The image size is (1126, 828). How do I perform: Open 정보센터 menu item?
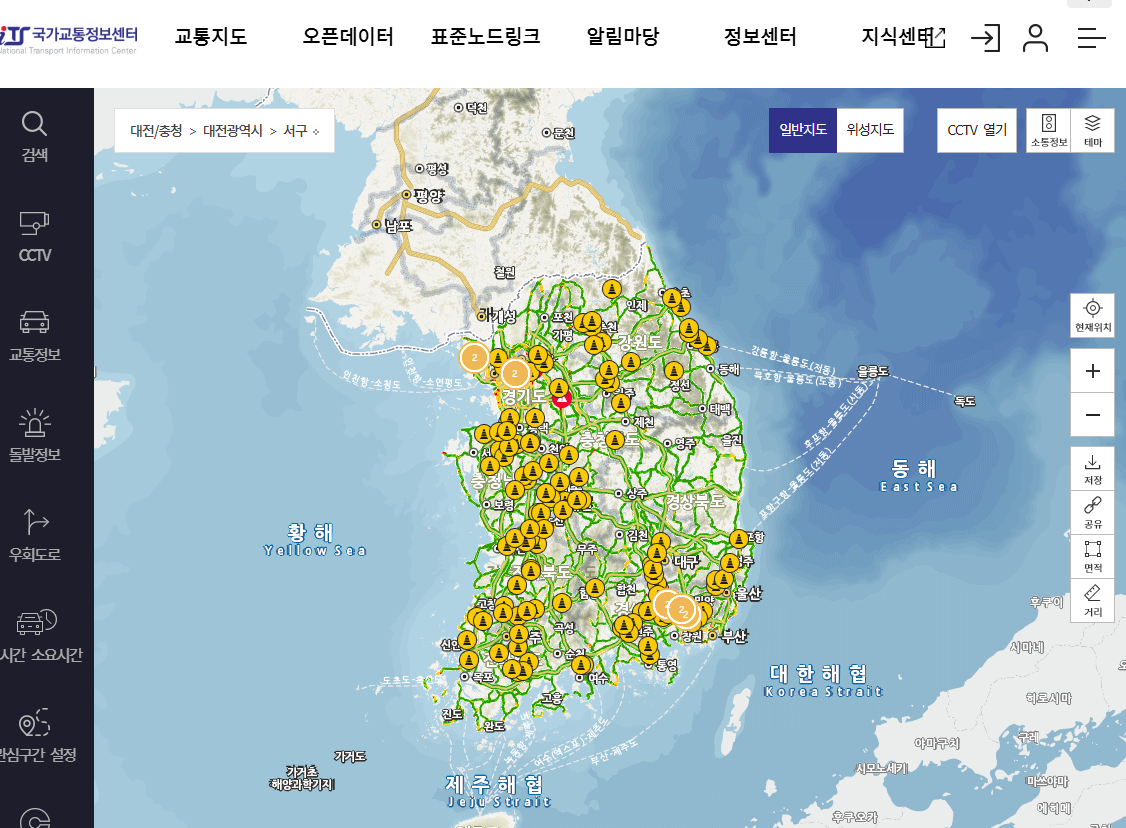click(760, 37)
